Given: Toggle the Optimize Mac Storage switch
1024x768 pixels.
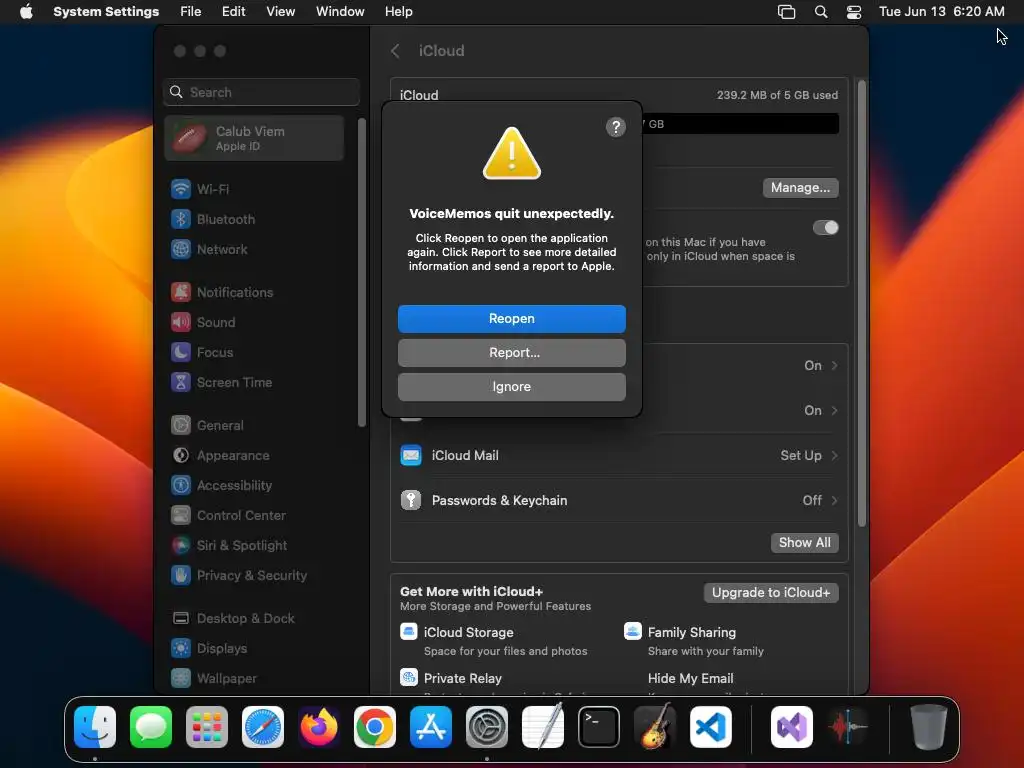Looking at the screenshot, I should (825, 227).
